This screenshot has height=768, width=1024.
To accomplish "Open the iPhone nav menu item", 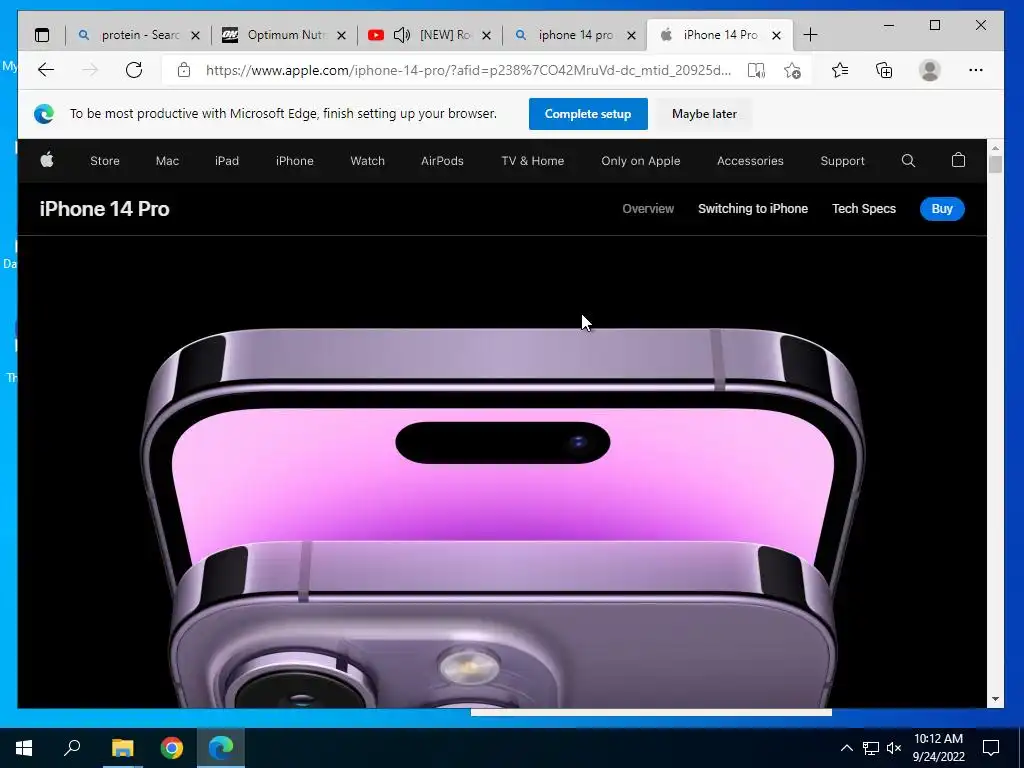I will 295,161.
